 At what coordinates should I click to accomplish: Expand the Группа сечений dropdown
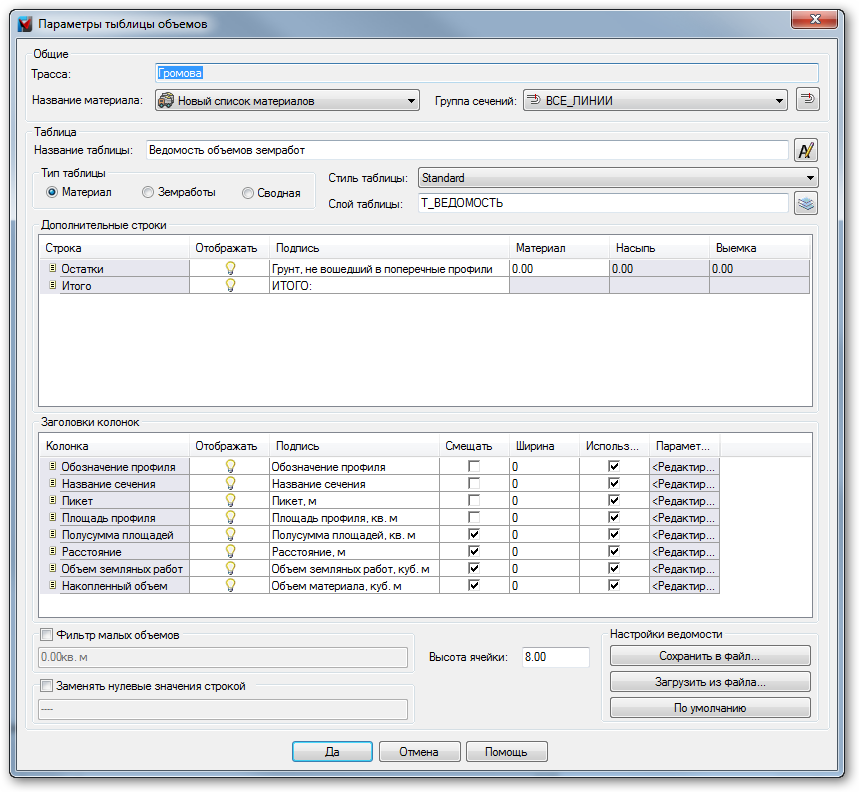655,101
